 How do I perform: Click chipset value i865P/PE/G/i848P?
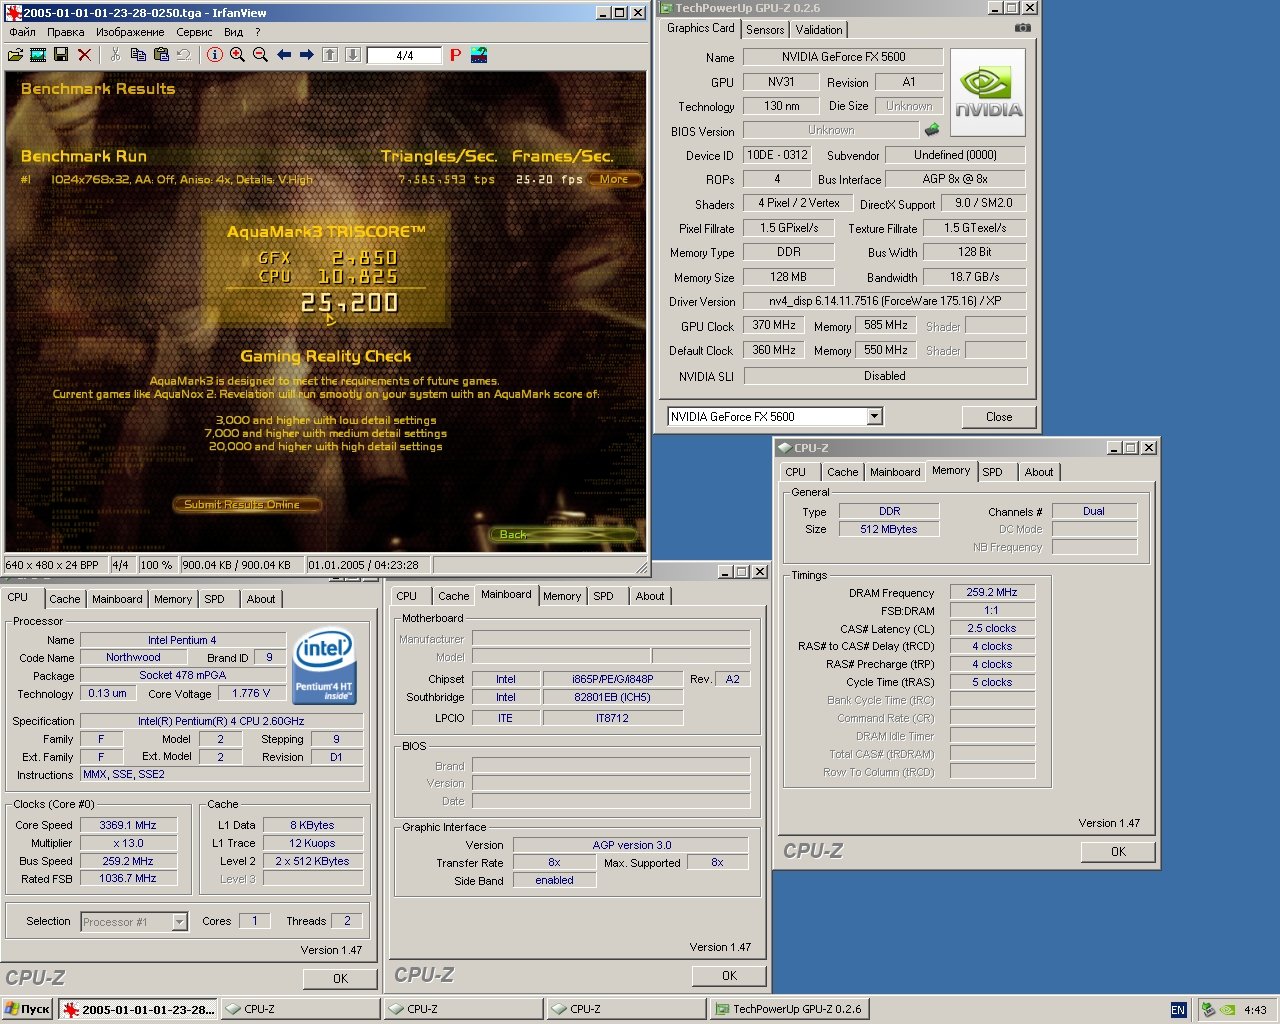(613, 679)
